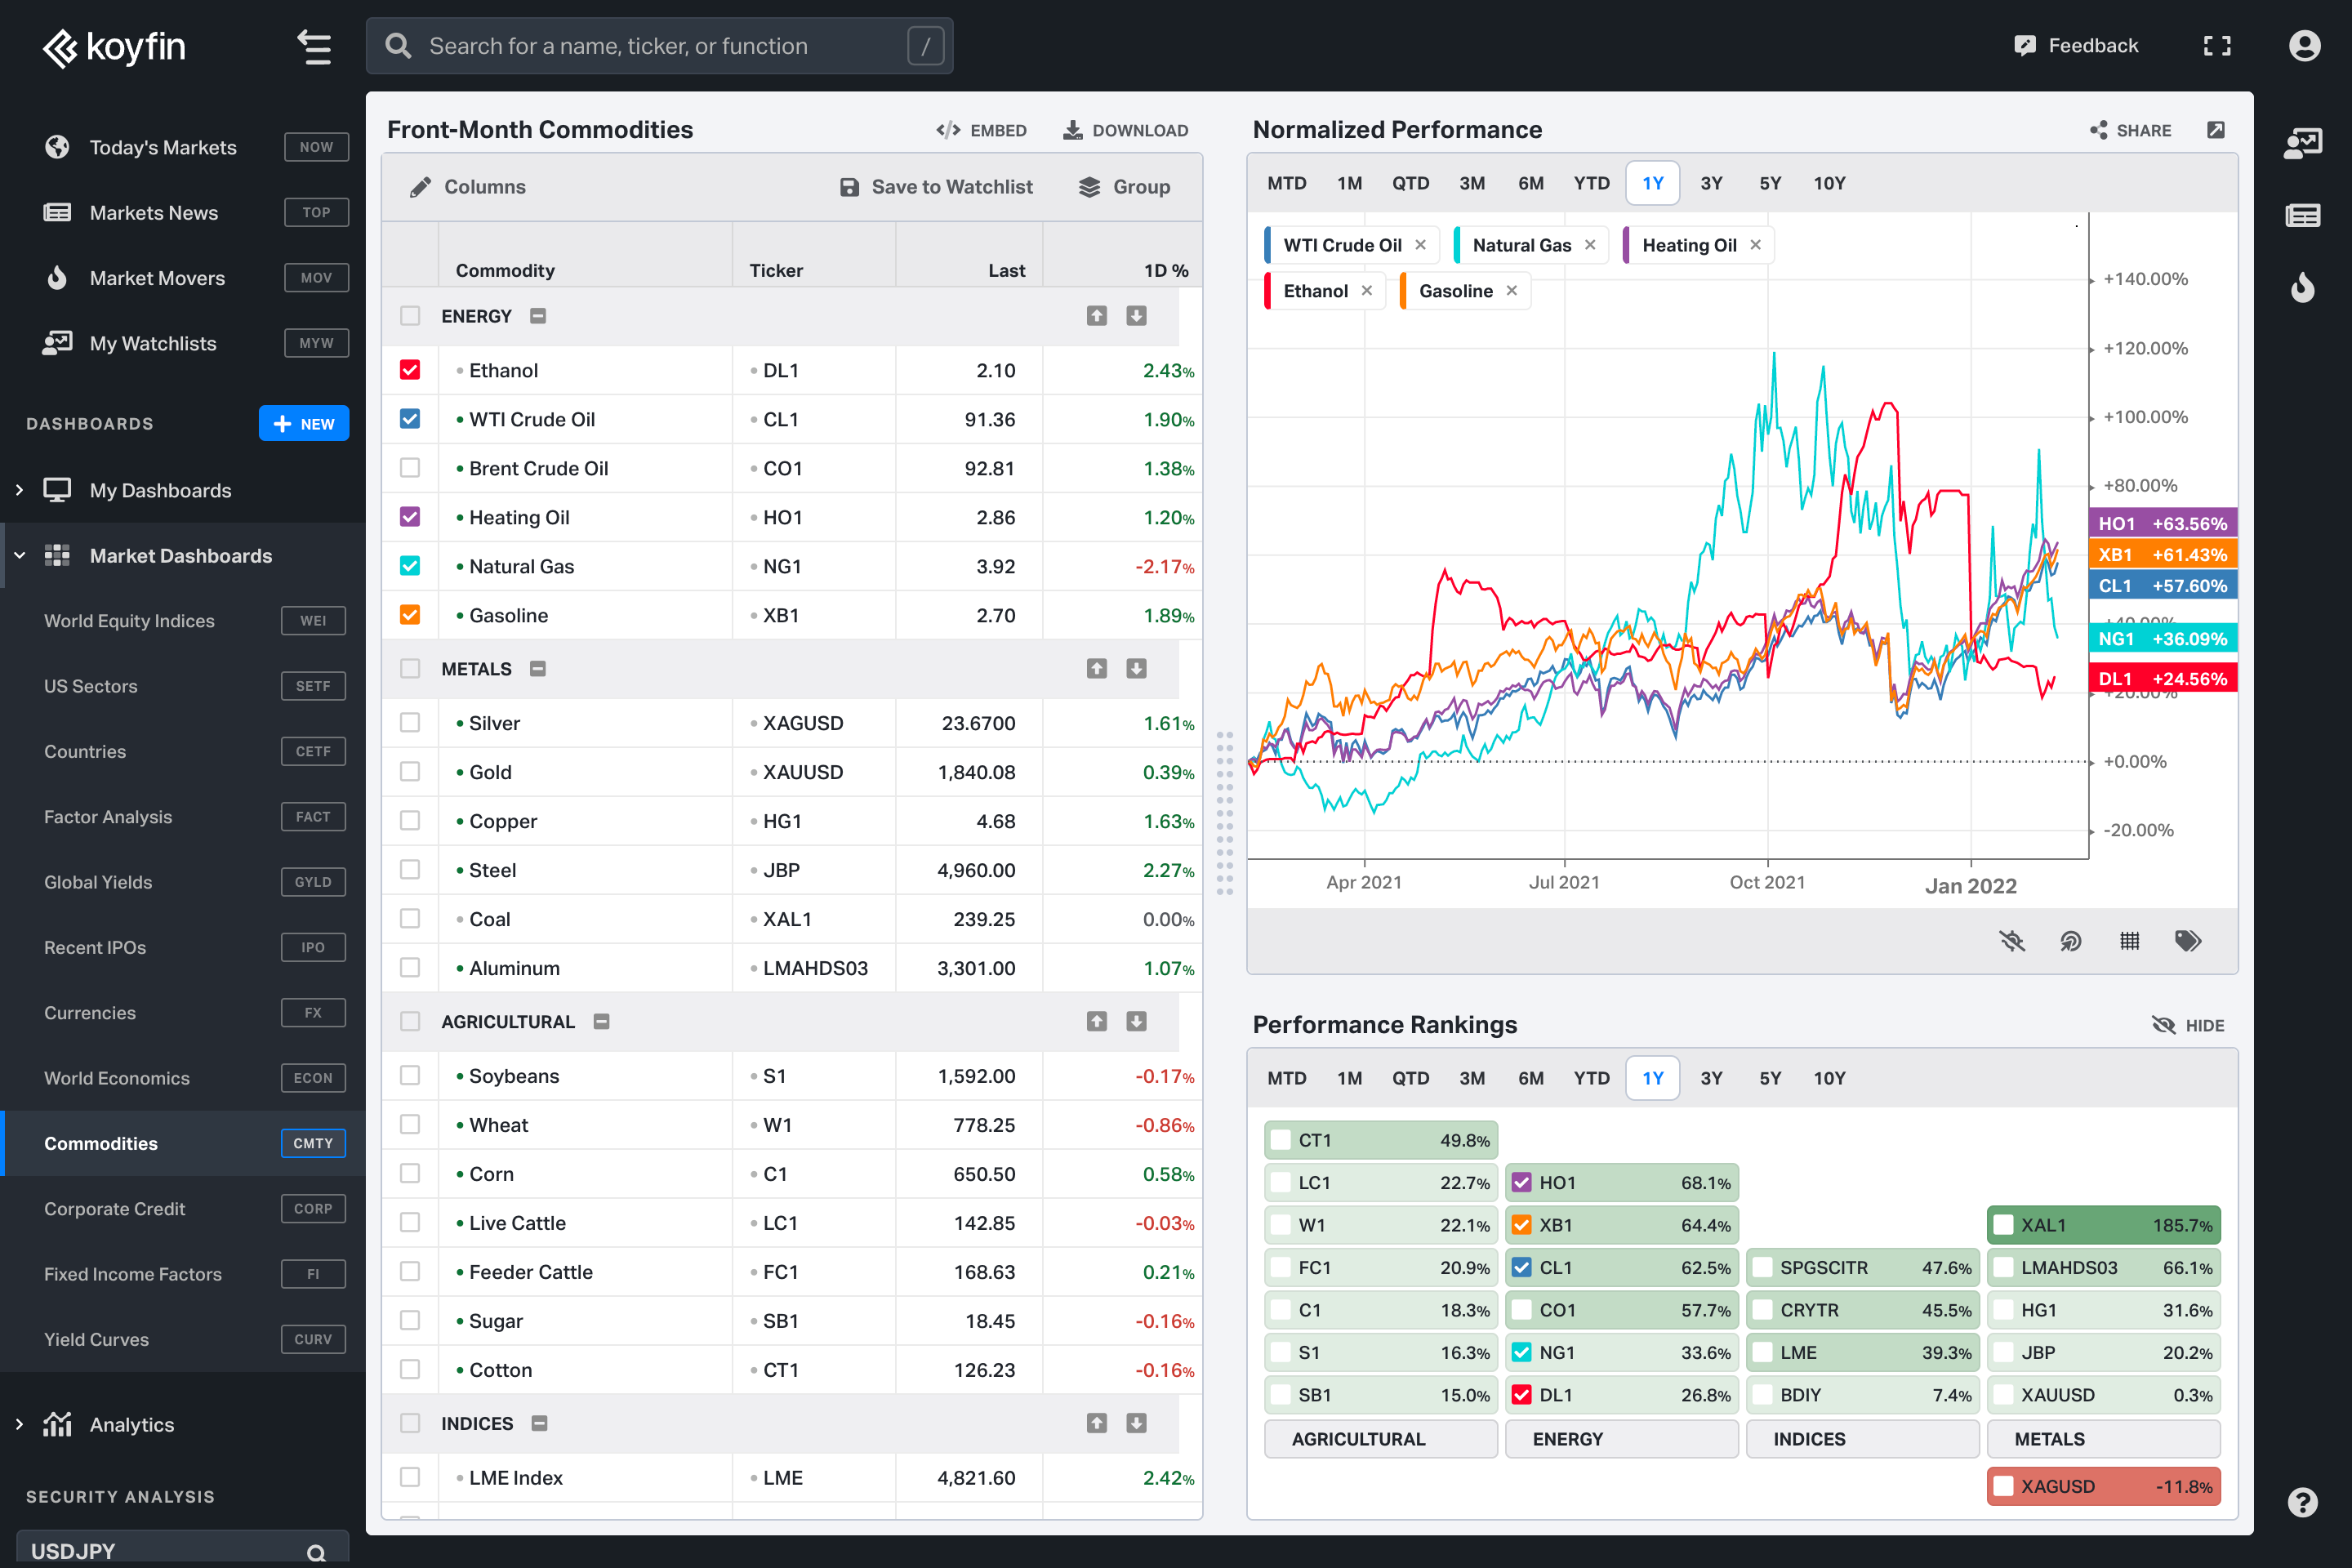Uncheck the Natural Gas row checkbox

pos(410,566)
